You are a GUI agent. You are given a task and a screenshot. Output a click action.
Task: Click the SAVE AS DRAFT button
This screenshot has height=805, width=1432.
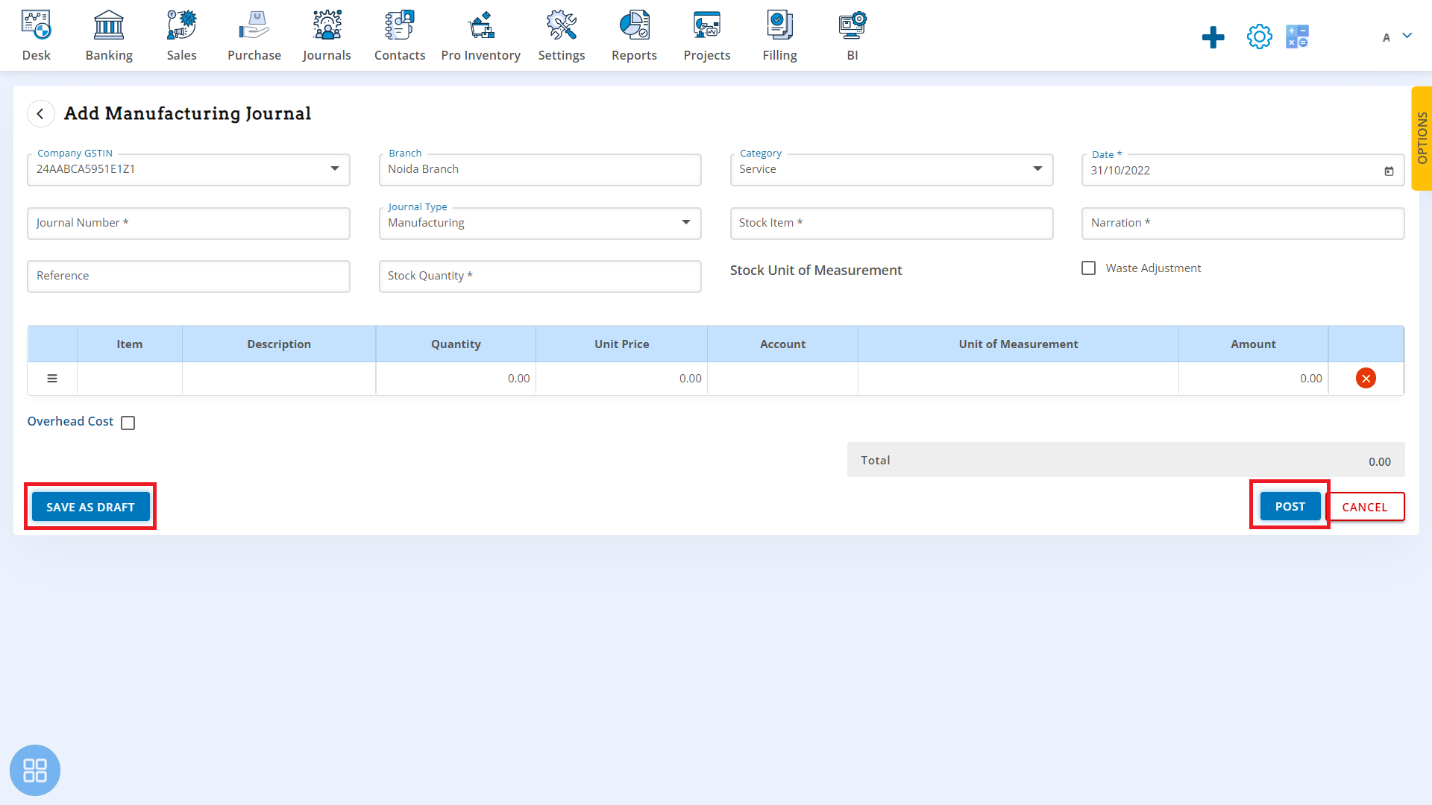coord(90,507)
